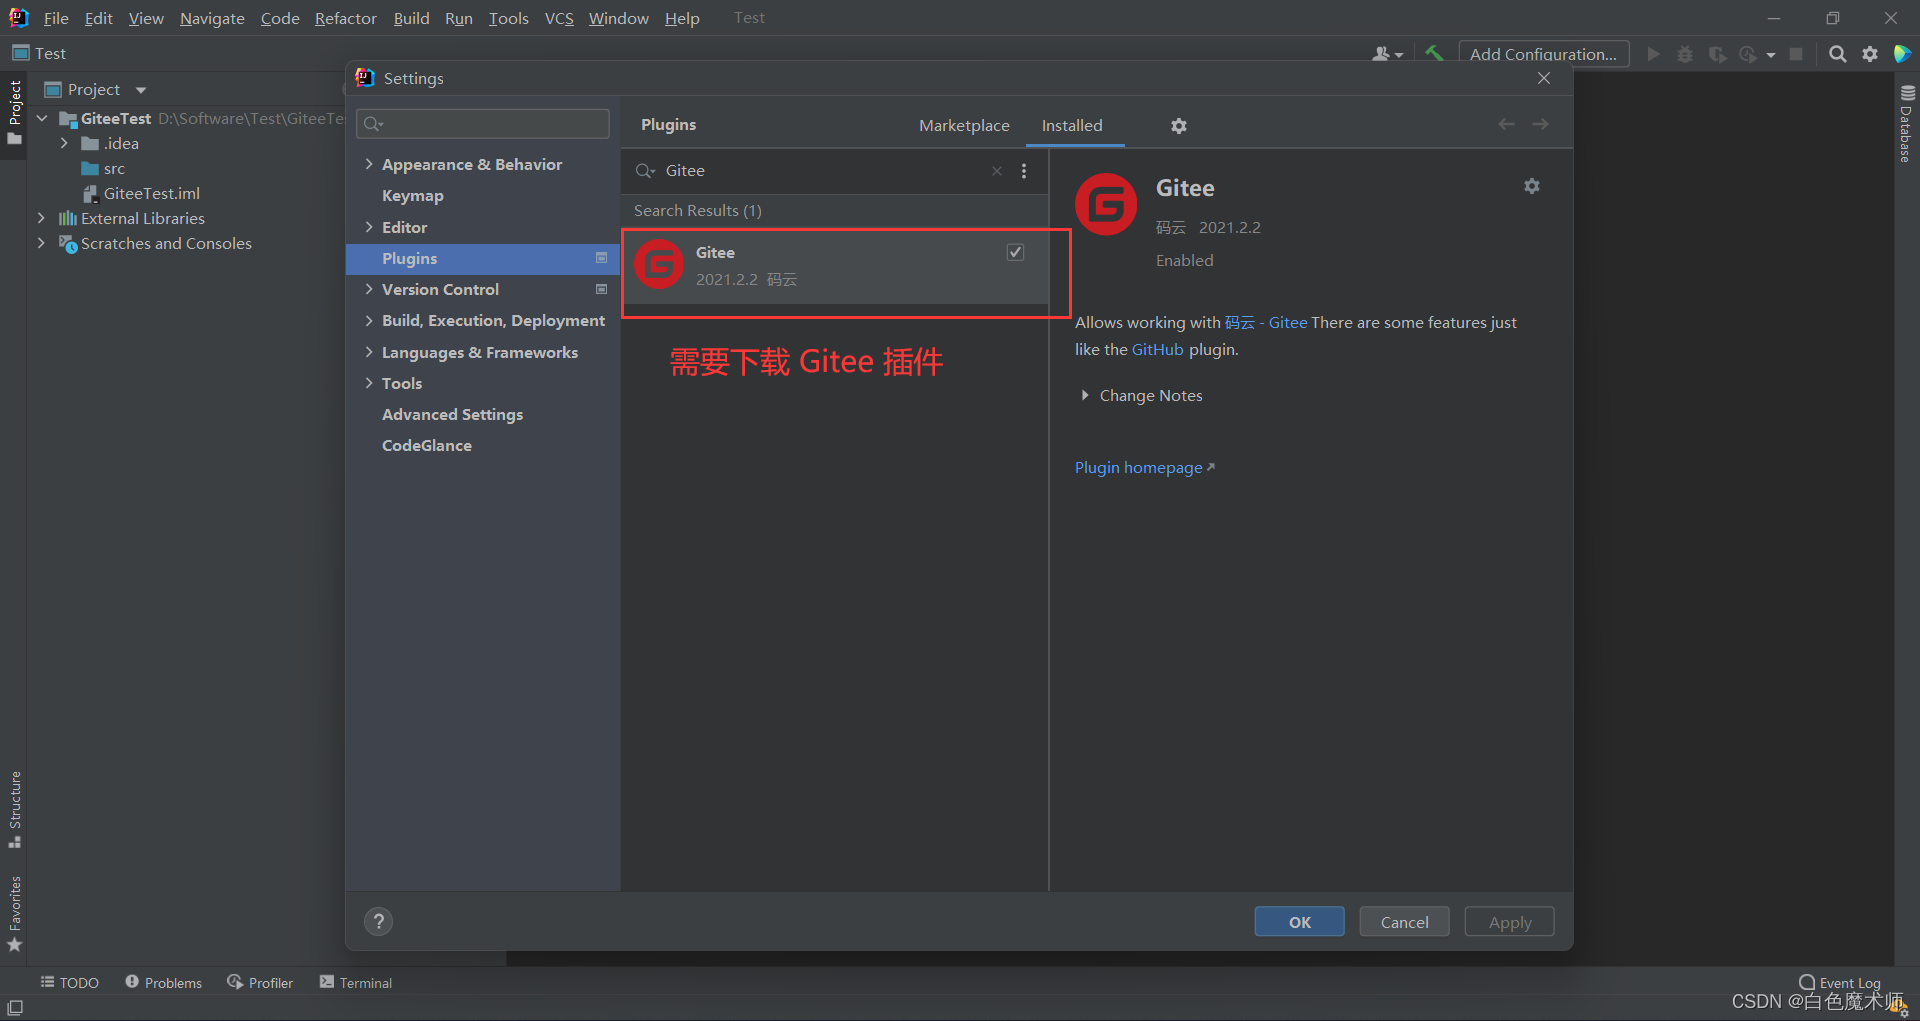This screenshot has width=1920, height=1021.
Task: Click the Run with Coverage icon
Action: coord(1717,54)
